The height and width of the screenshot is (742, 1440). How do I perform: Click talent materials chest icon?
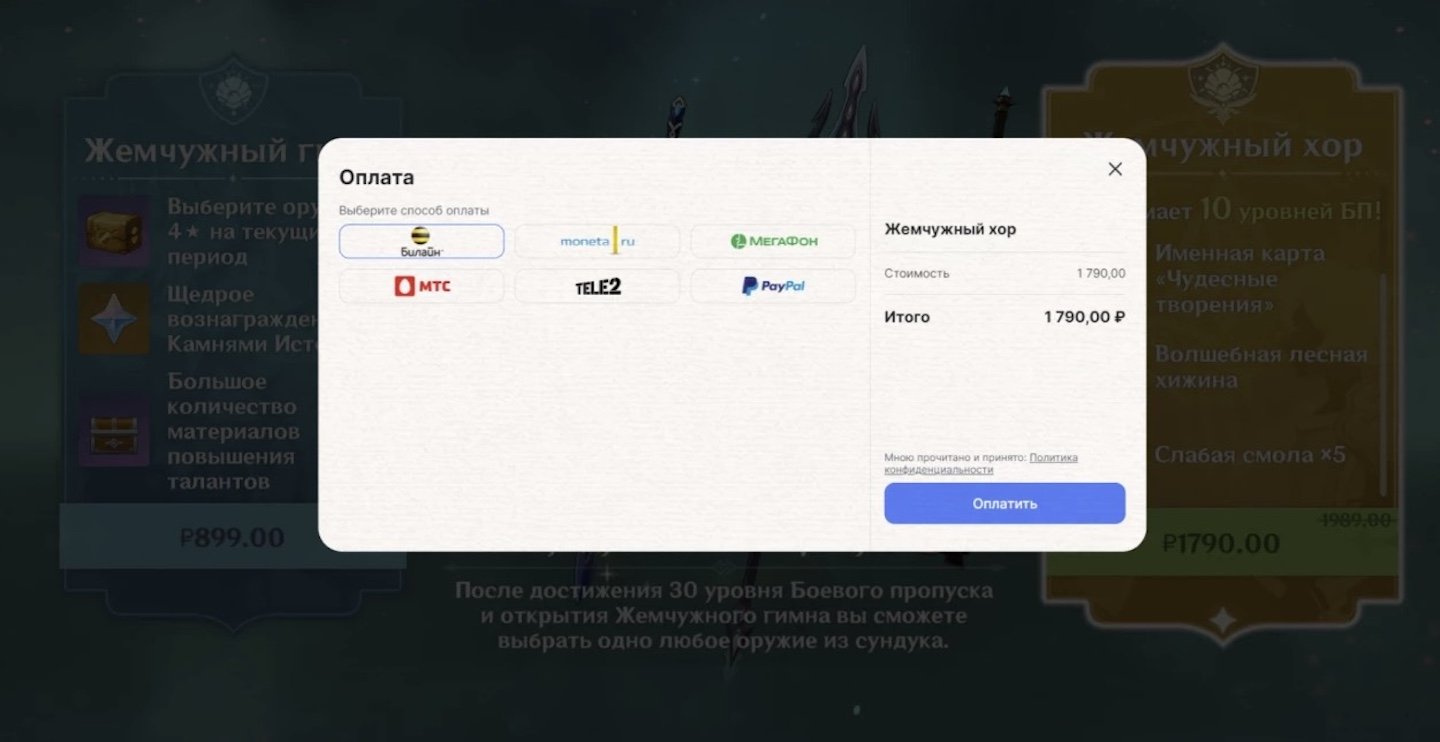tap(114, 430)
